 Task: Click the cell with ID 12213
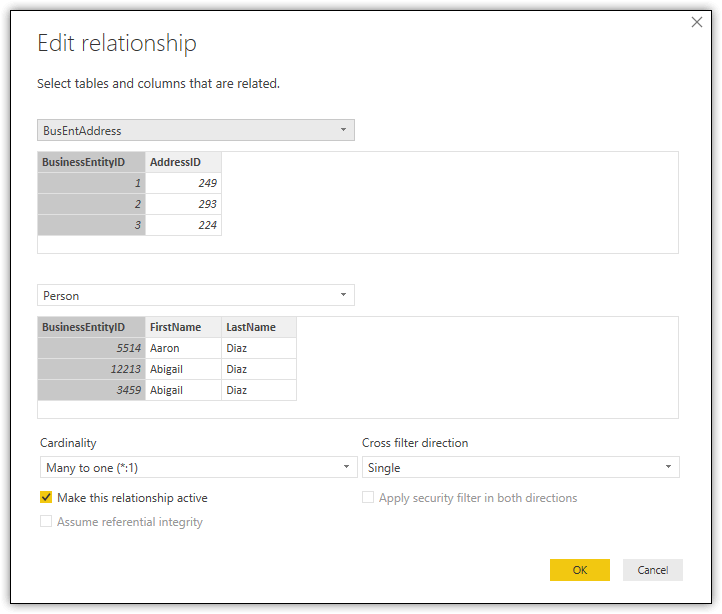(x=91, y=369)
